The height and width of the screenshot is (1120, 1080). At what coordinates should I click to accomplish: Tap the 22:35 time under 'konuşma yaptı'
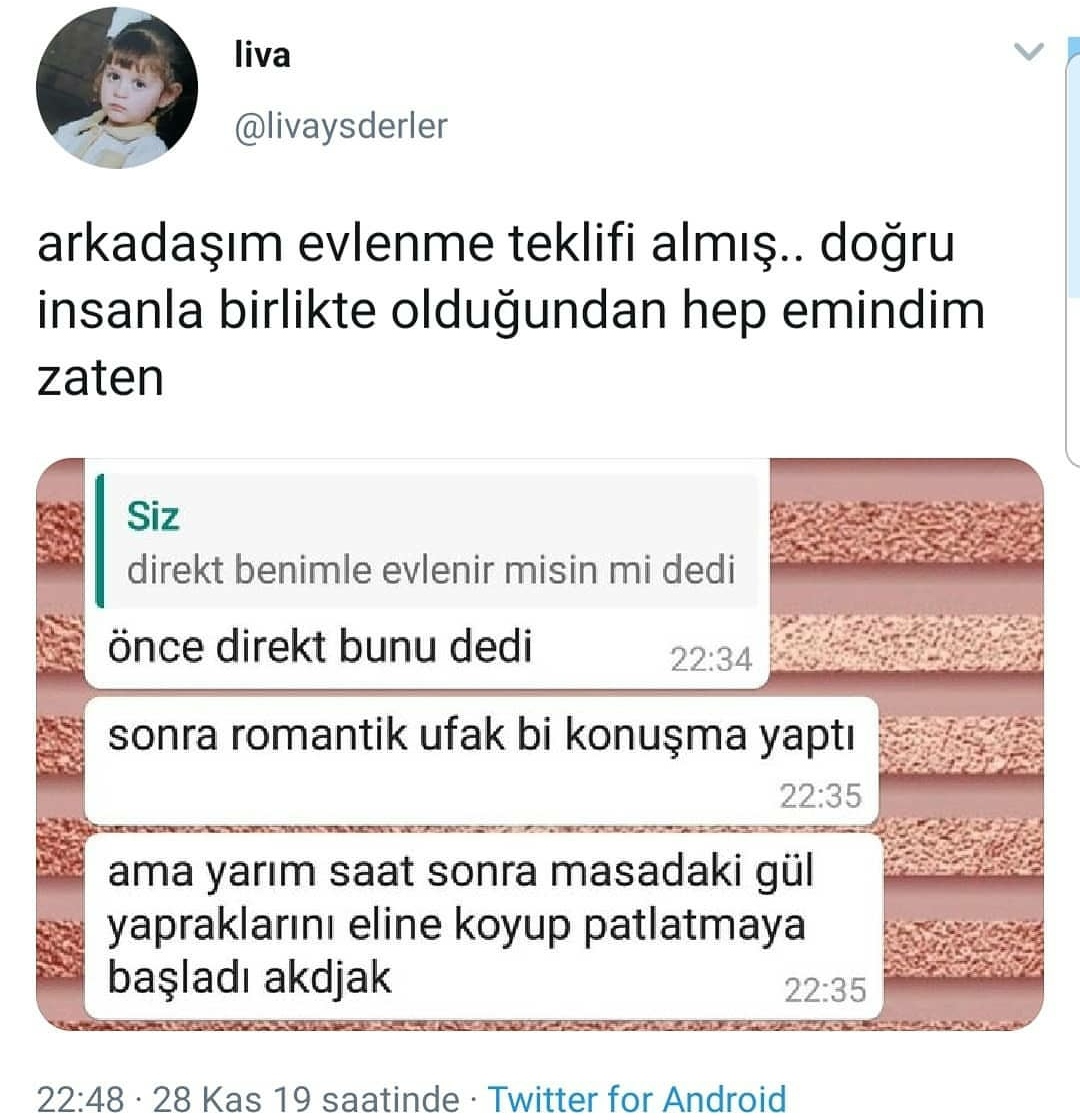(x=821, y=796)
